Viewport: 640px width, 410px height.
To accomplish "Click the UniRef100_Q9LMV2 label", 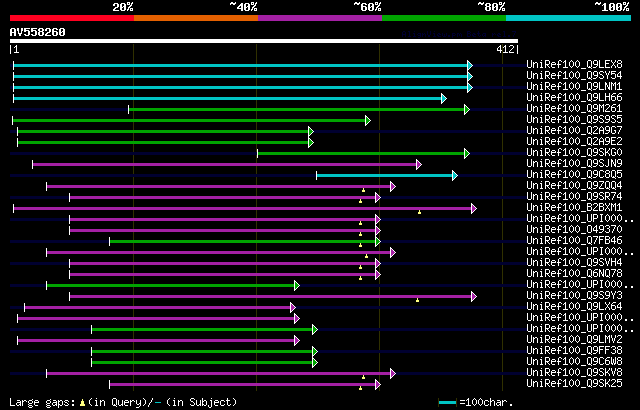I will [574, 340].
